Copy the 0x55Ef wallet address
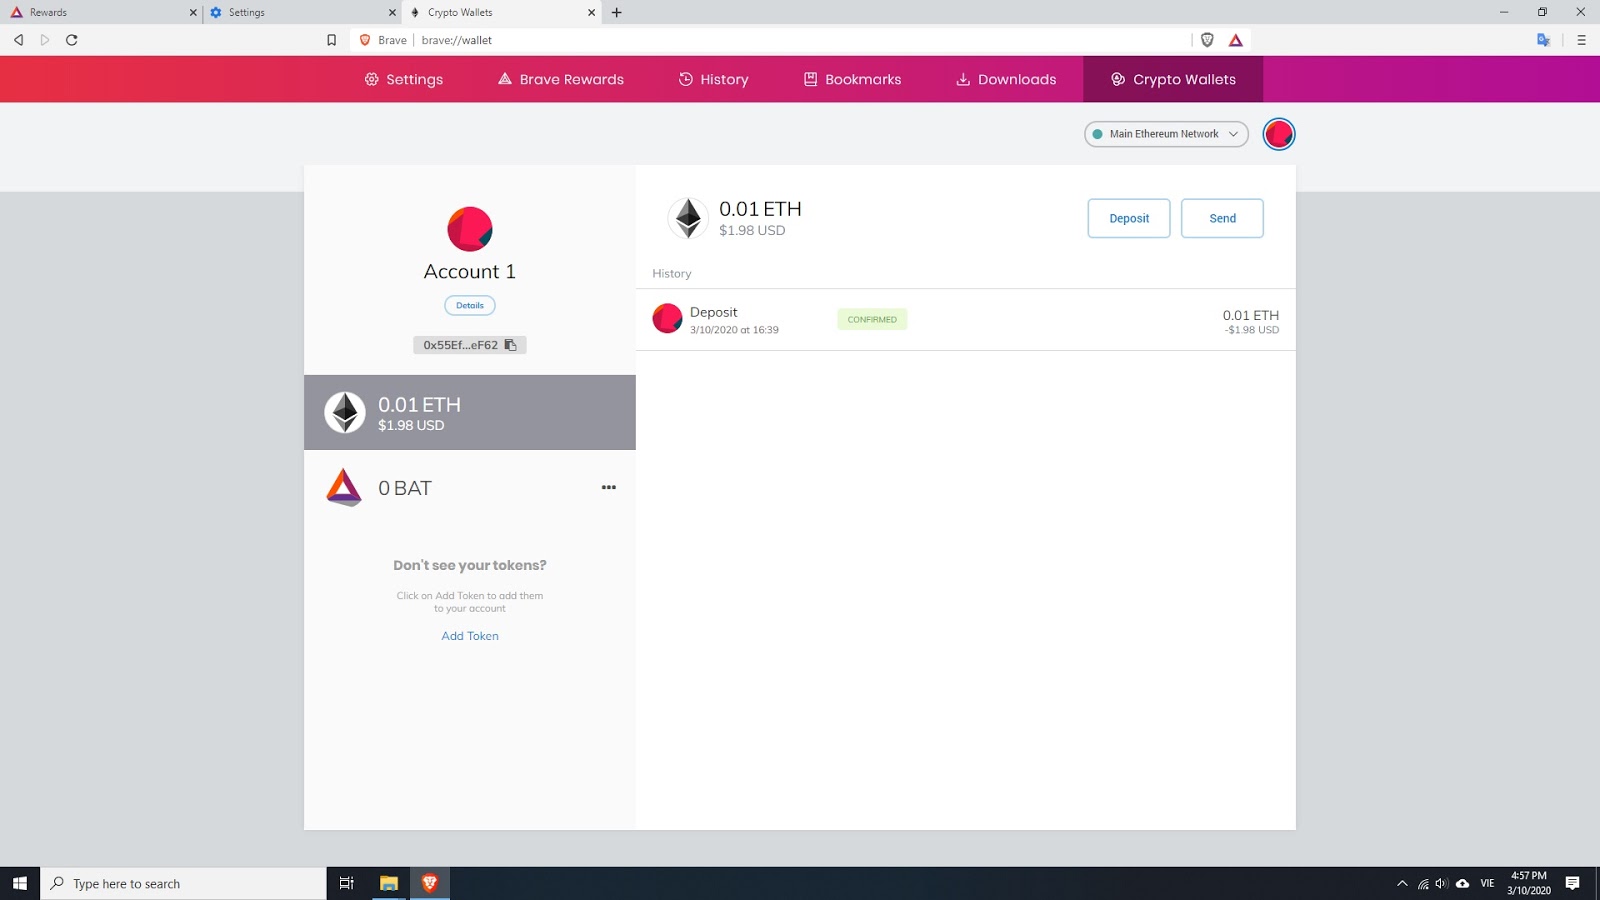This screenshot has width=1600, height=900. pos(511,344)
